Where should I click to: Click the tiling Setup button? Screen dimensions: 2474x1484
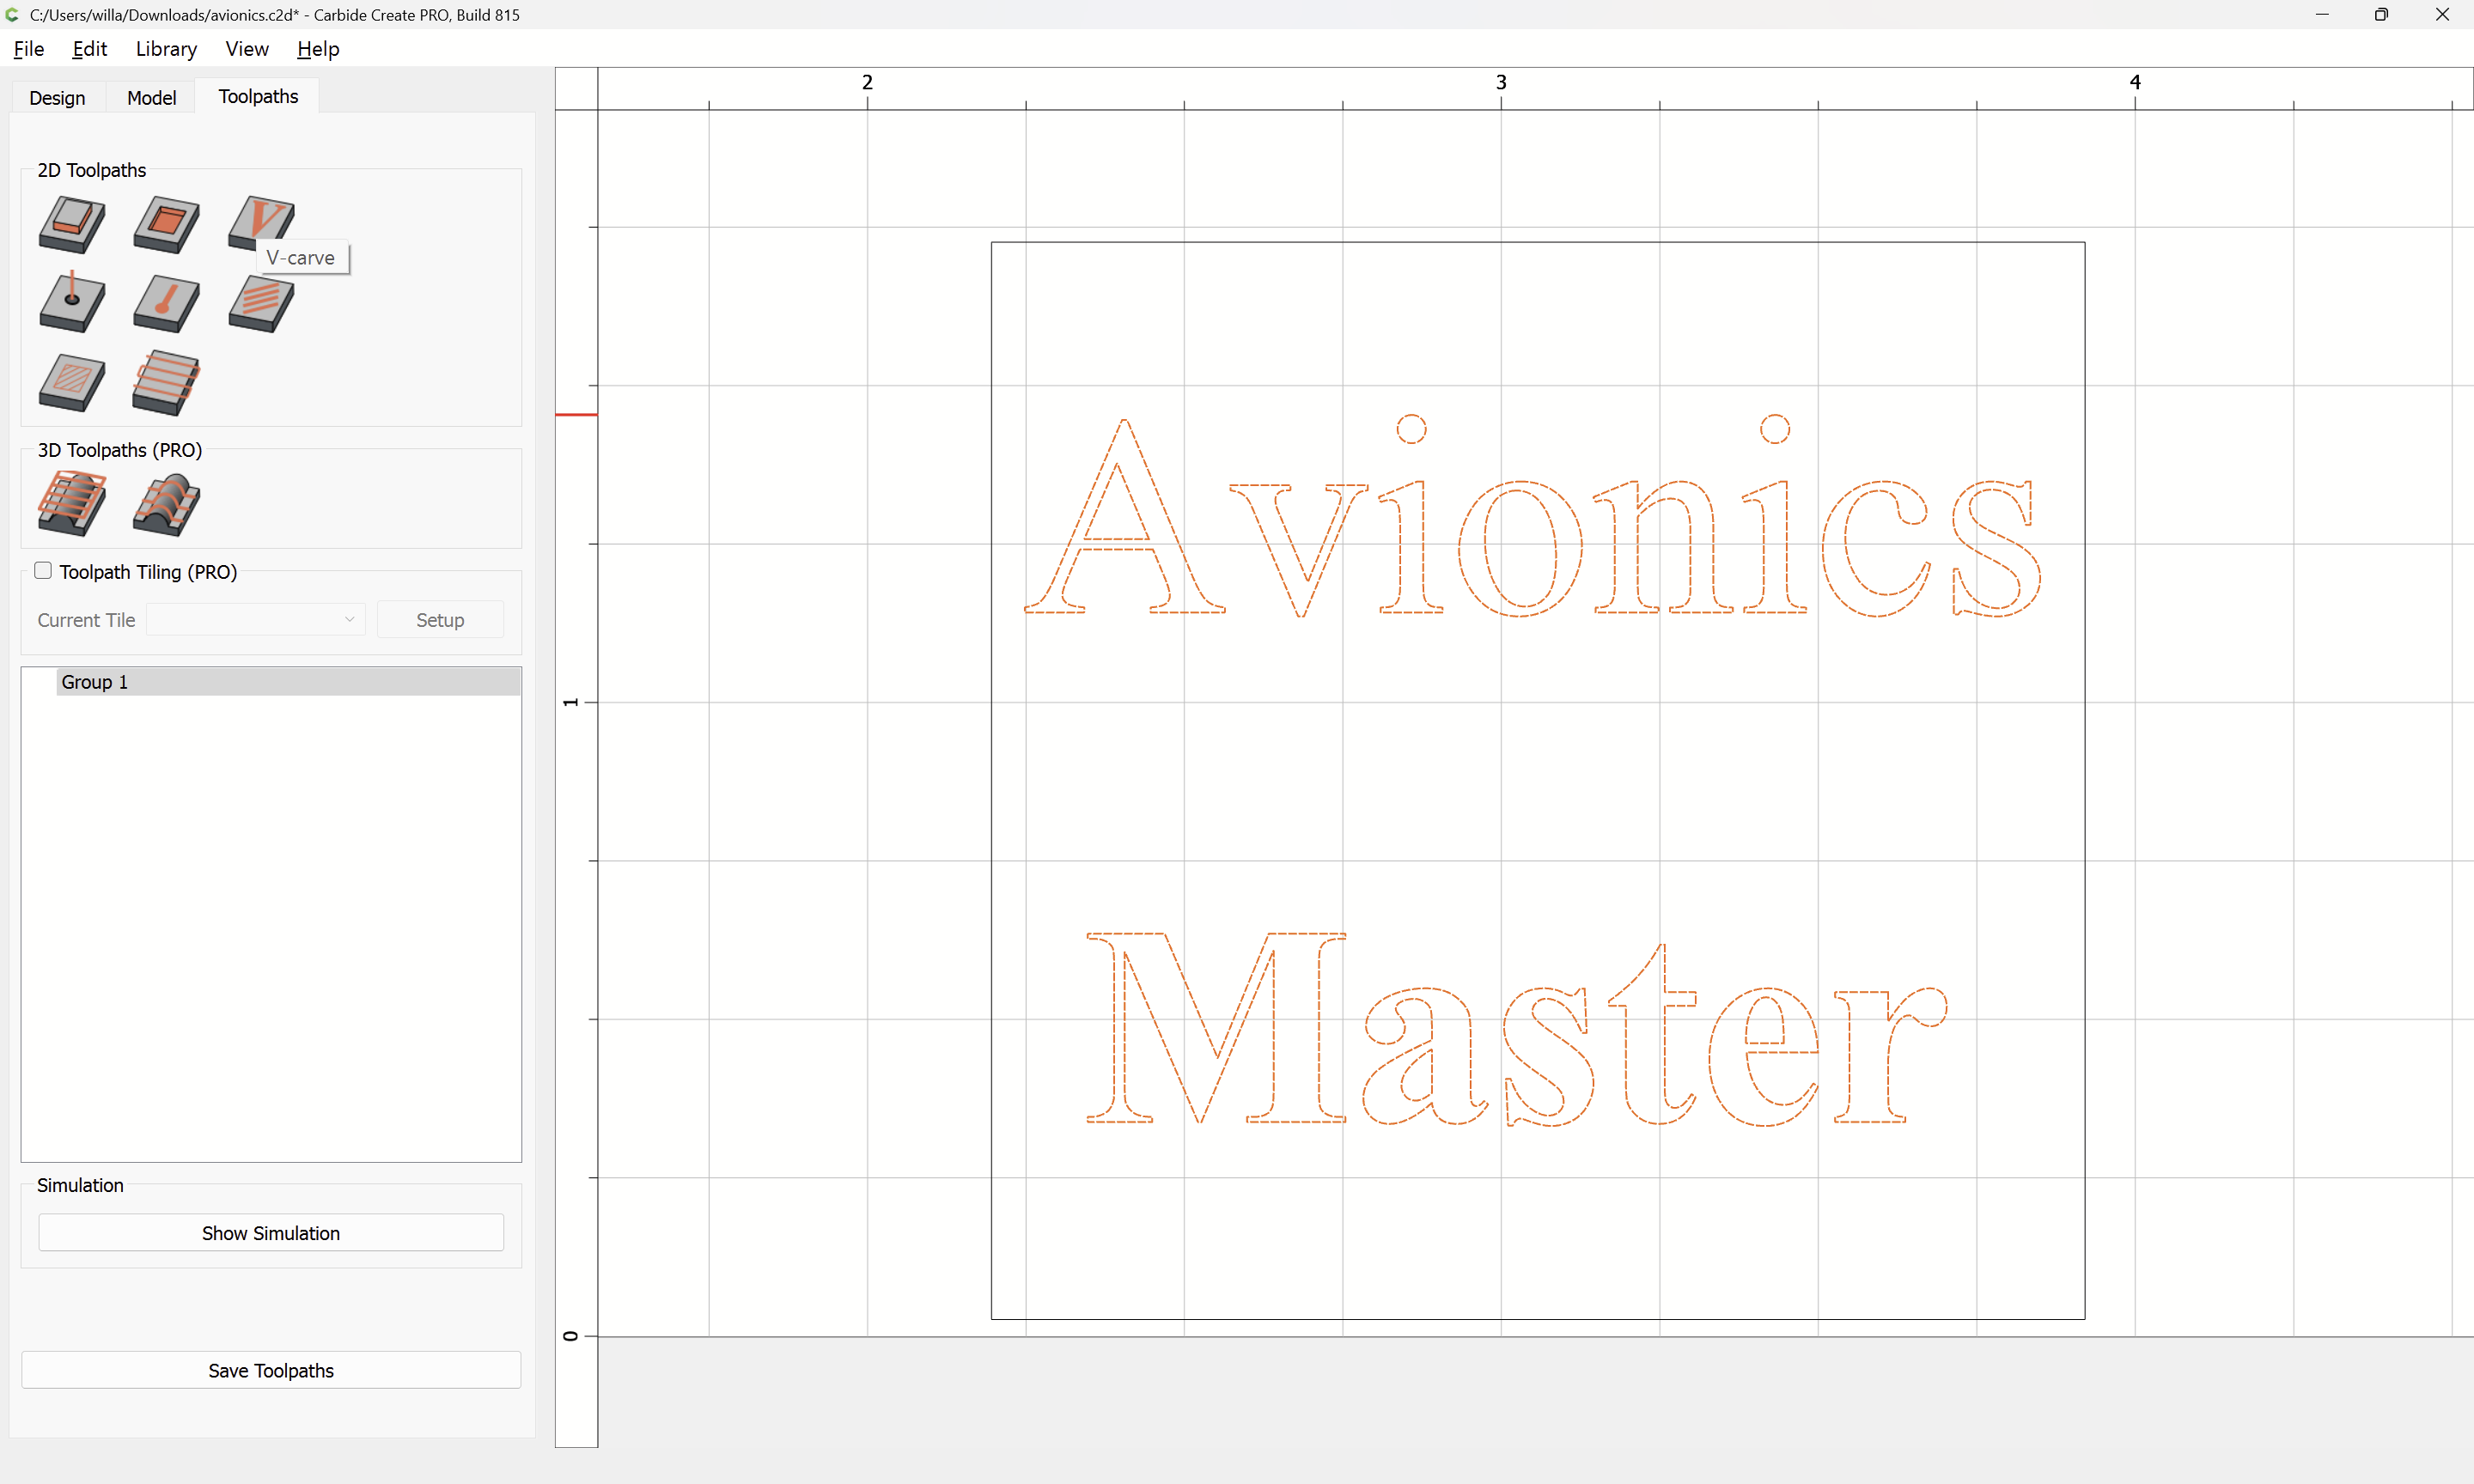click(440, 619)
